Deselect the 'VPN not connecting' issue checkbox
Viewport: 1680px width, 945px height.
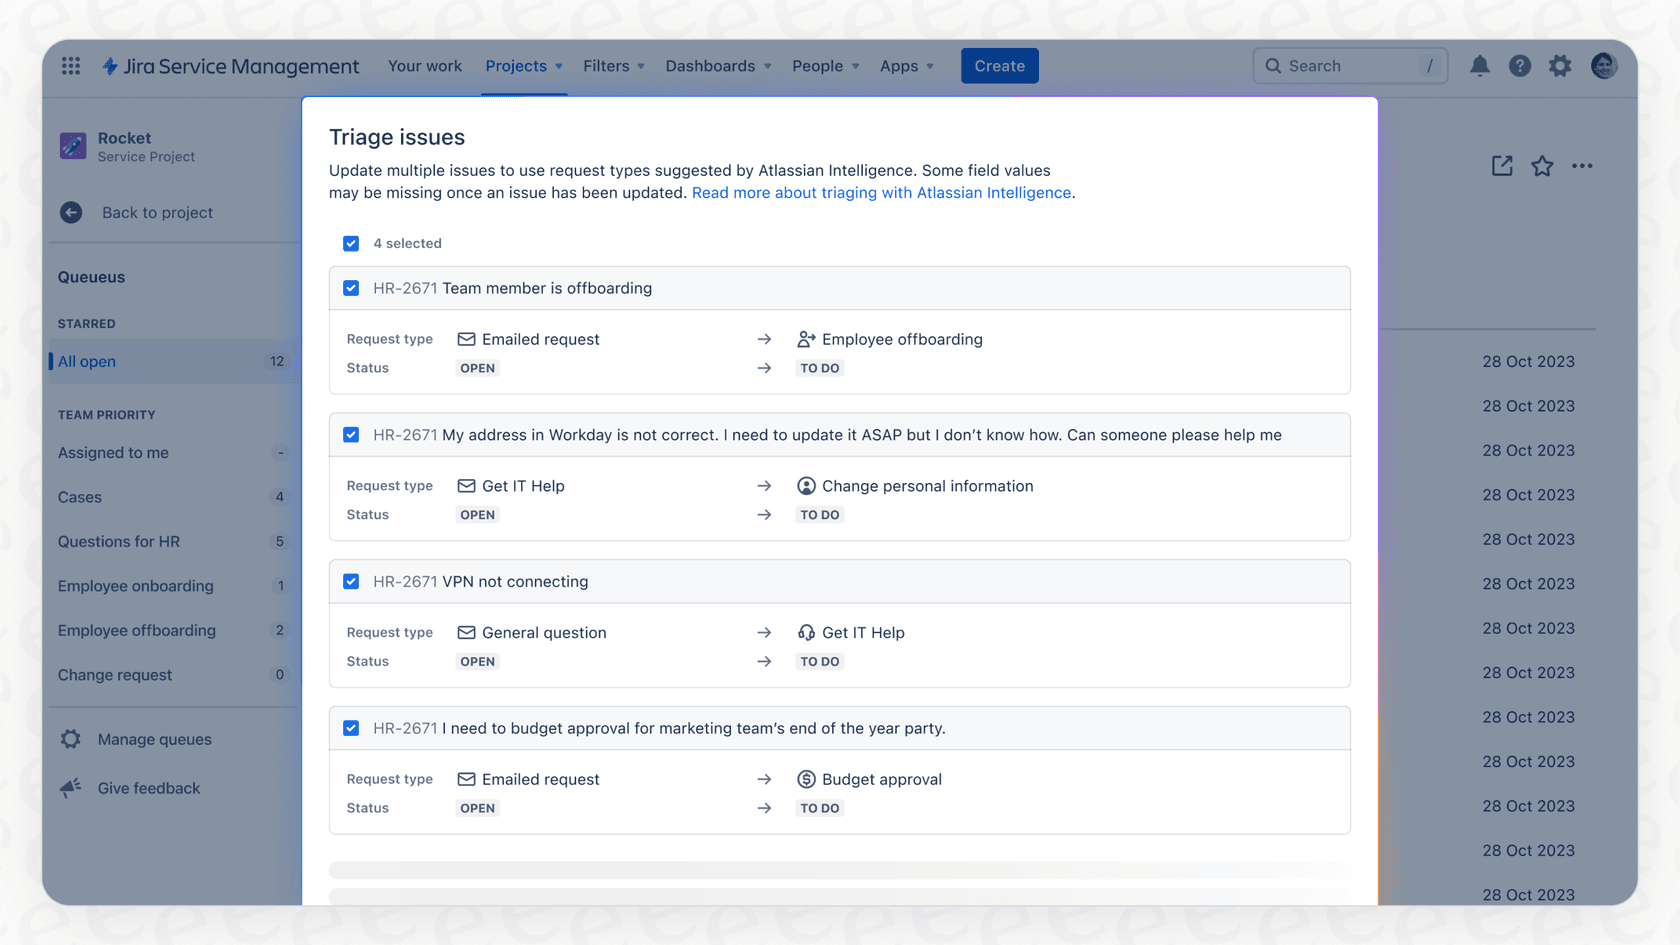(351, 581)
